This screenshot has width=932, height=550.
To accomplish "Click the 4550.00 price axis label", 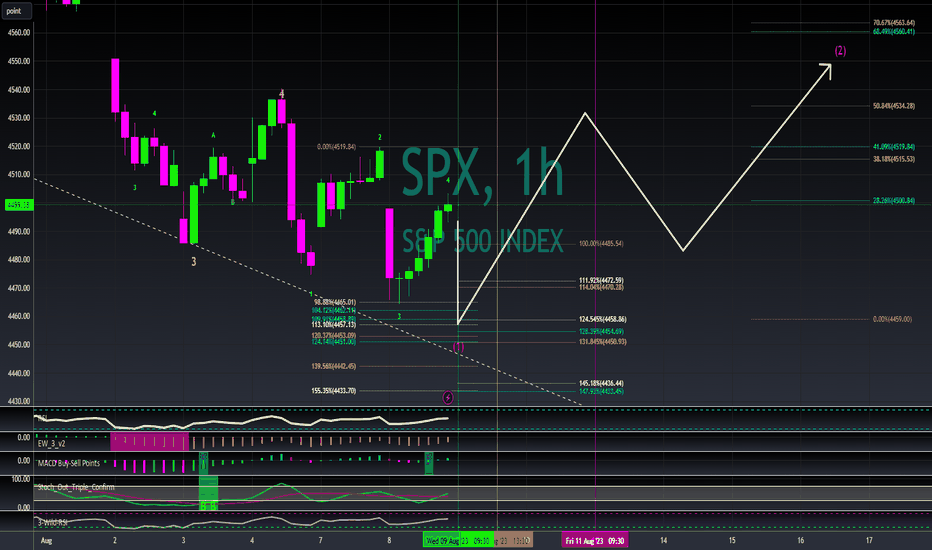I will point(19,61).
